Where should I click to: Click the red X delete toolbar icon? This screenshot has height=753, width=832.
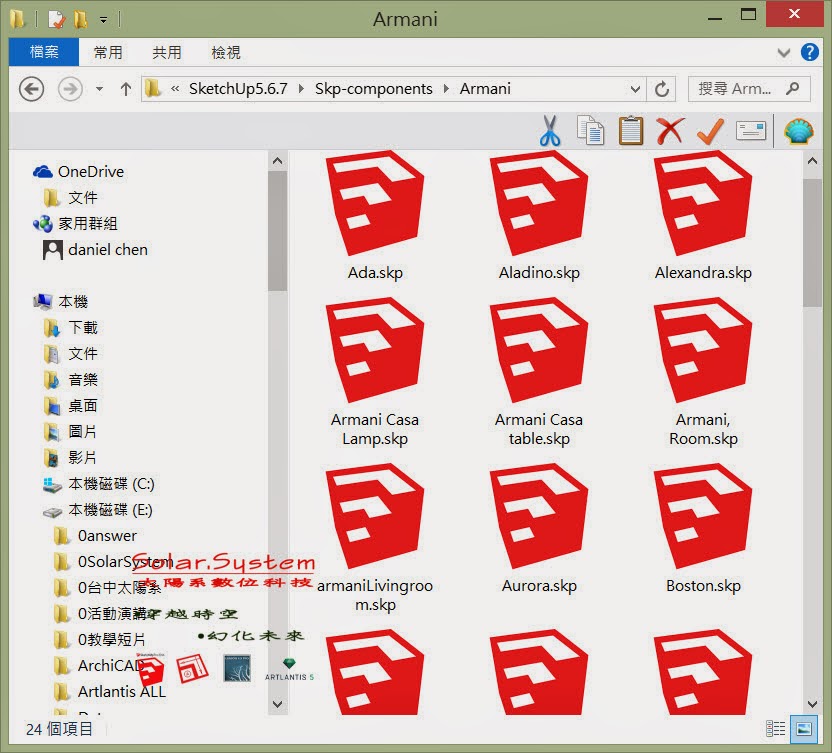click(x=671, y=130)
